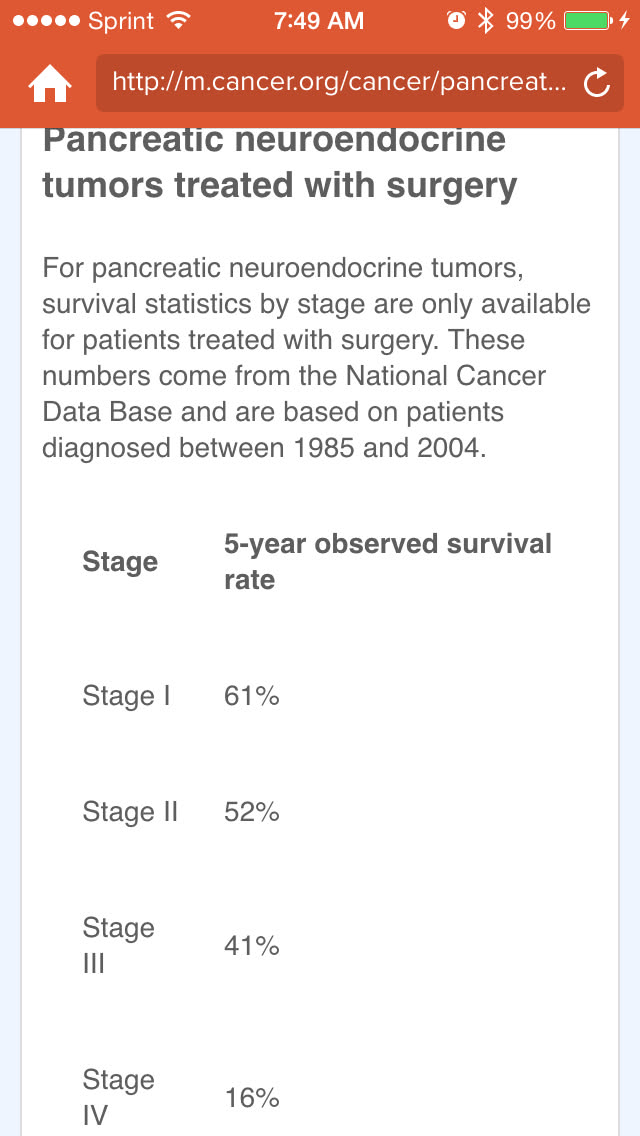Viewport: 640px width, 1136px height.
Task: Tap the Bluetooth status icon
Action: 485,21
